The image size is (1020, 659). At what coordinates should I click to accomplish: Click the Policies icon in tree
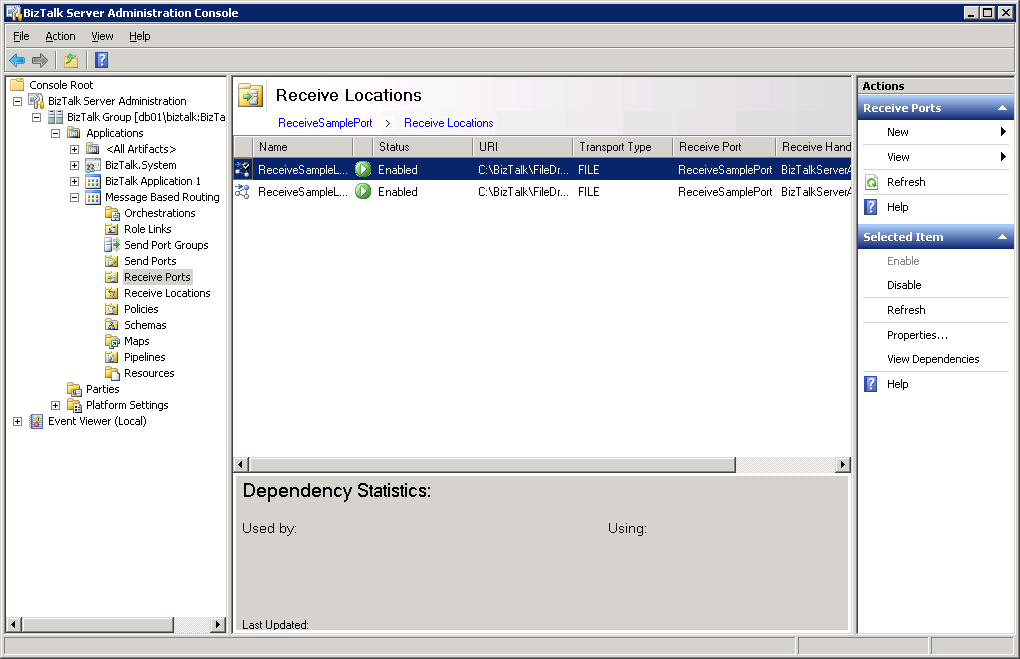pos(112,309)
